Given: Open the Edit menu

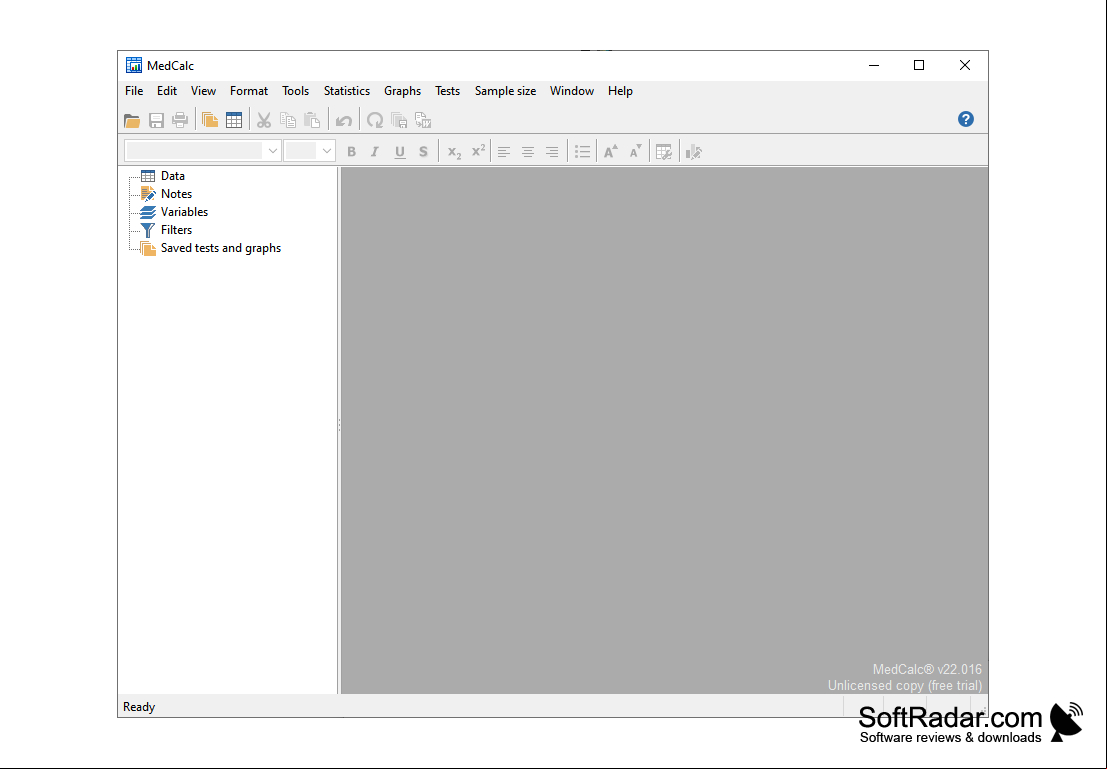Looking at the screenshot, I should (x=167, y=91).
